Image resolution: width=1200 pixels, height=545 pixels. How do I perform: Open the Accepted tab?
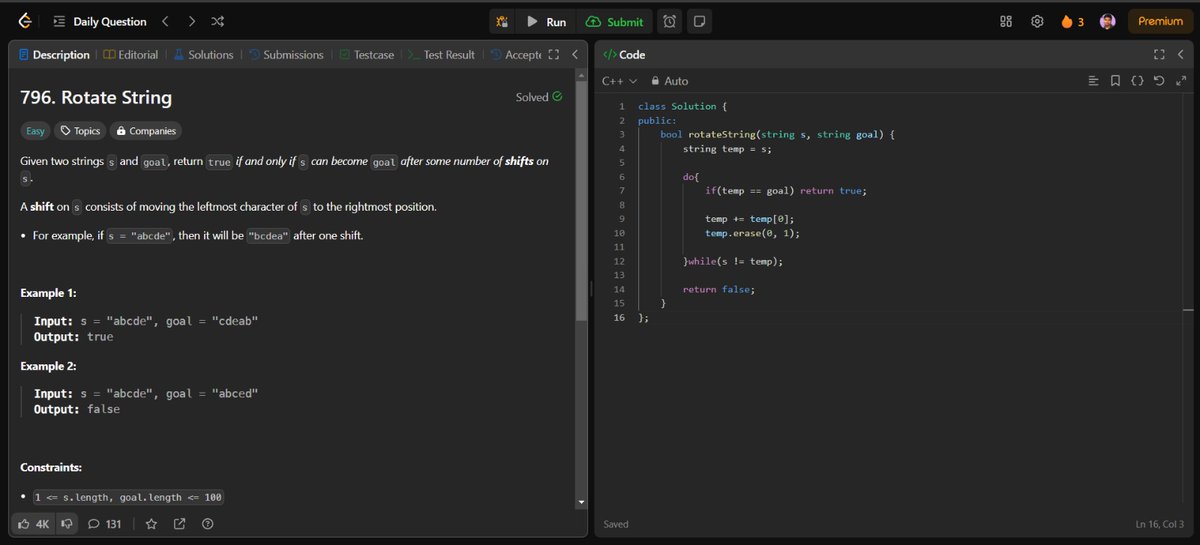[x=515, y=55]
